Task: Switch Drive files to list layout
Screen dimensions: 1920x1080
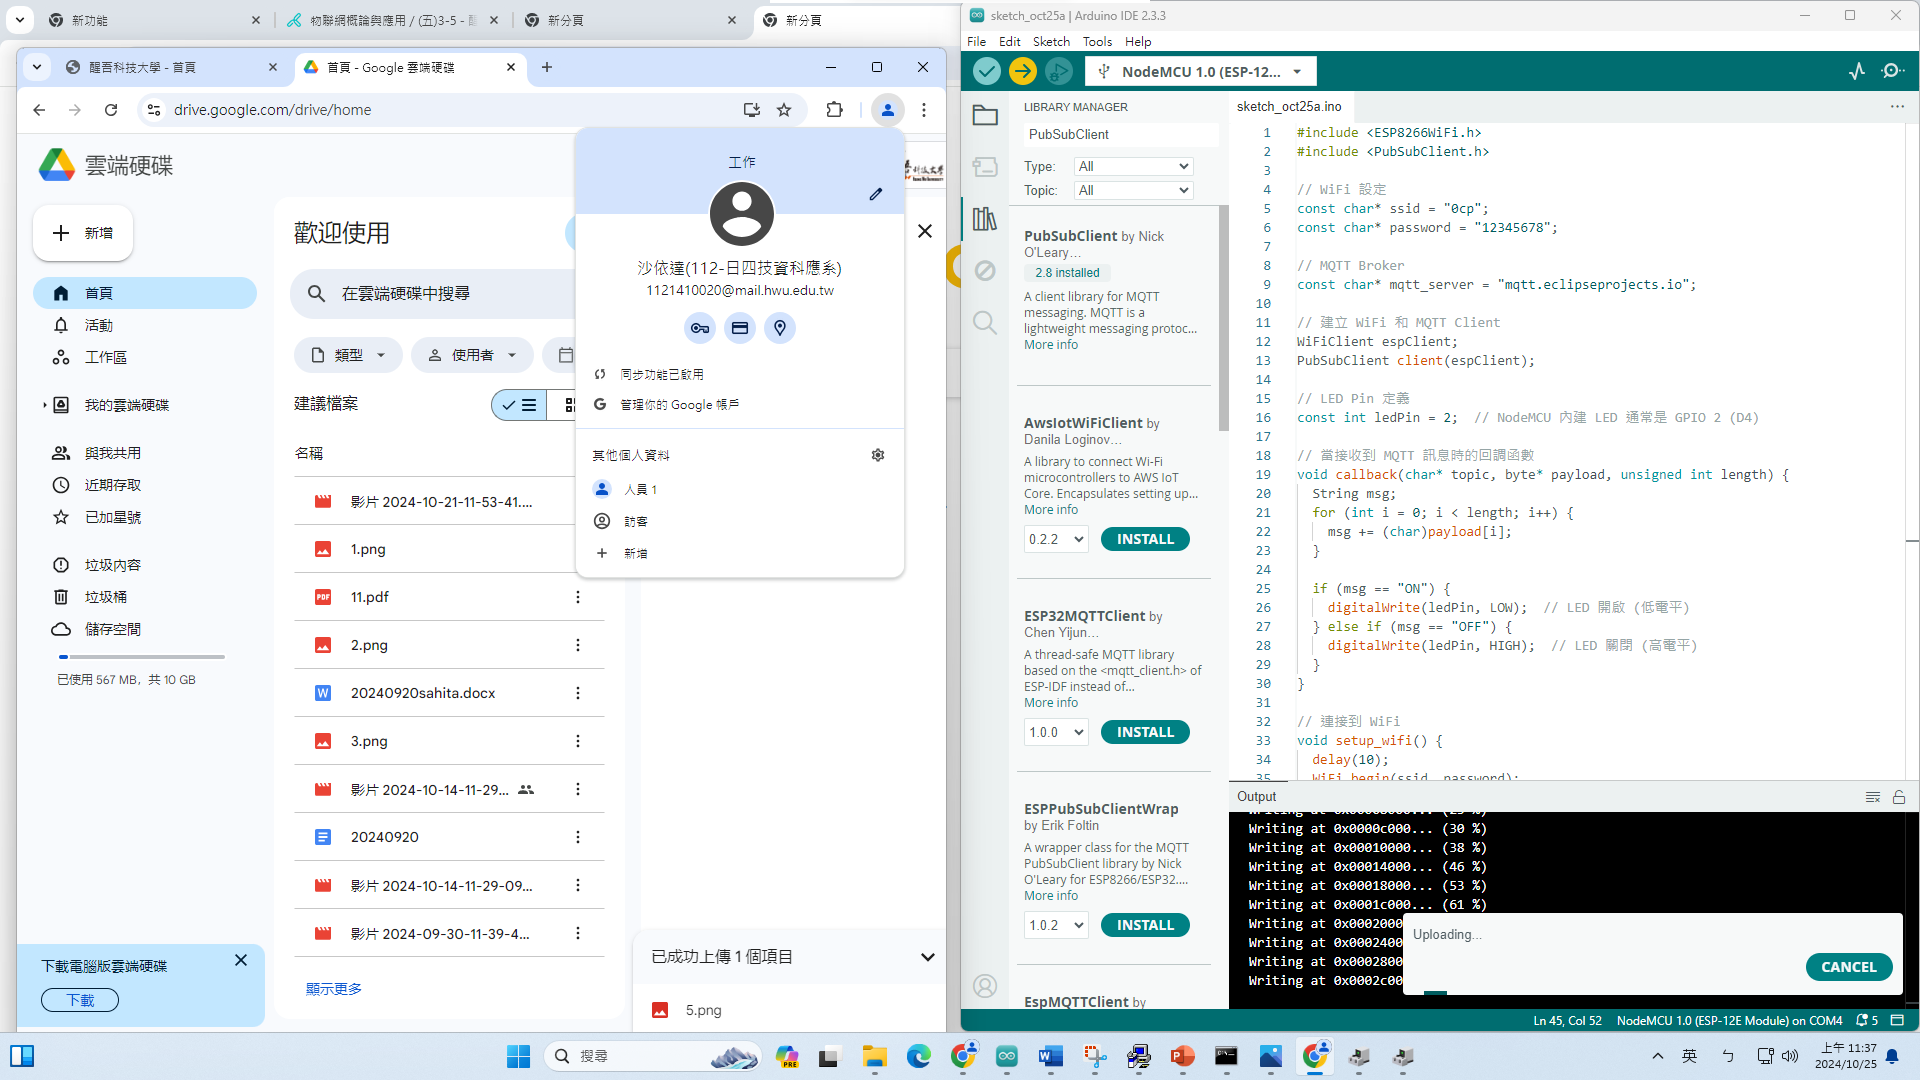Action: coord(519,405)
